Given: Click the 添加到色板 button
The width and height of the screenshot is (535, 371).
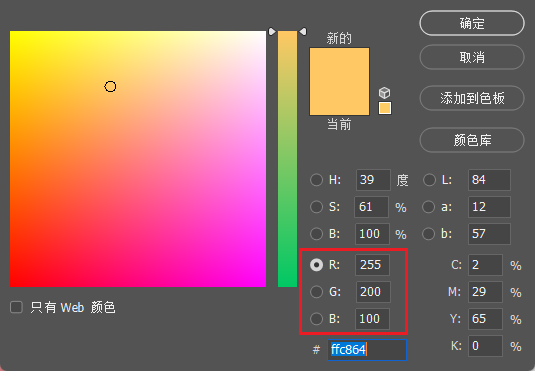Looking at the screenshot, I should 472,98.
